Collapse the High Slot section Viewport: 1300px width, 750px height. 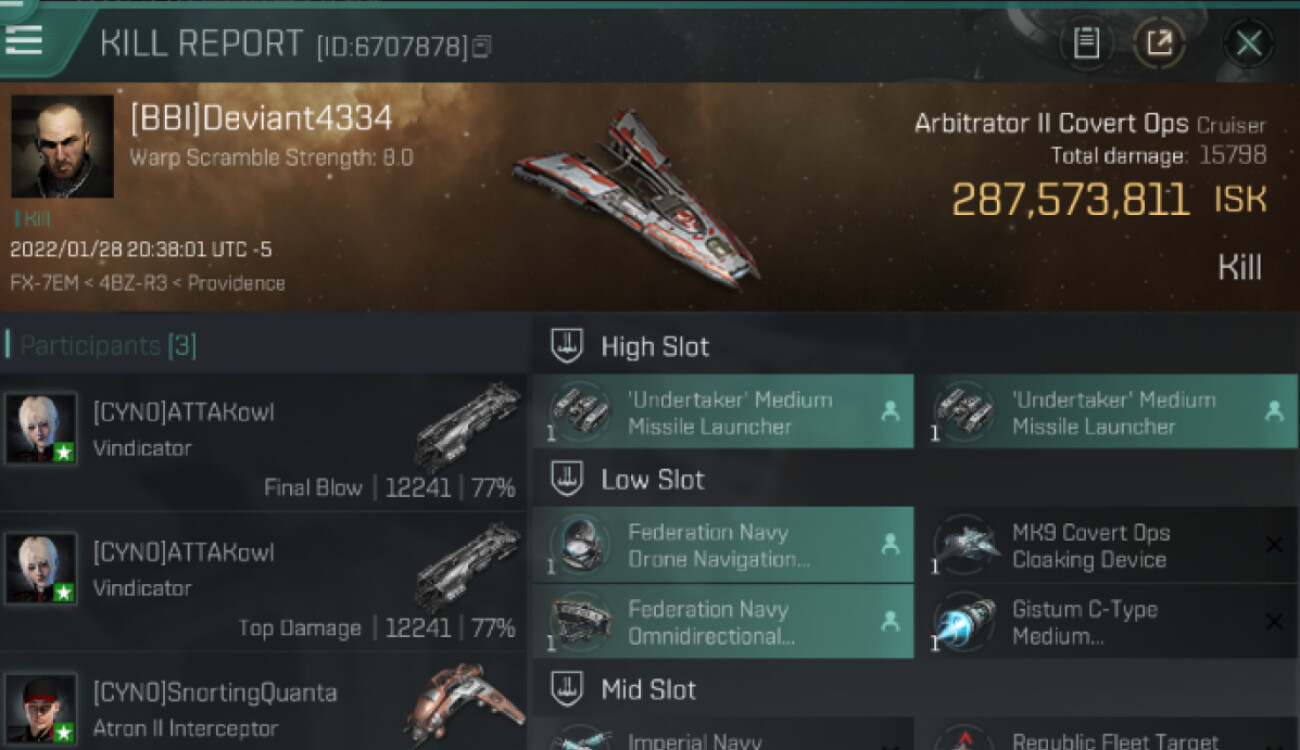tap(567, 346)
